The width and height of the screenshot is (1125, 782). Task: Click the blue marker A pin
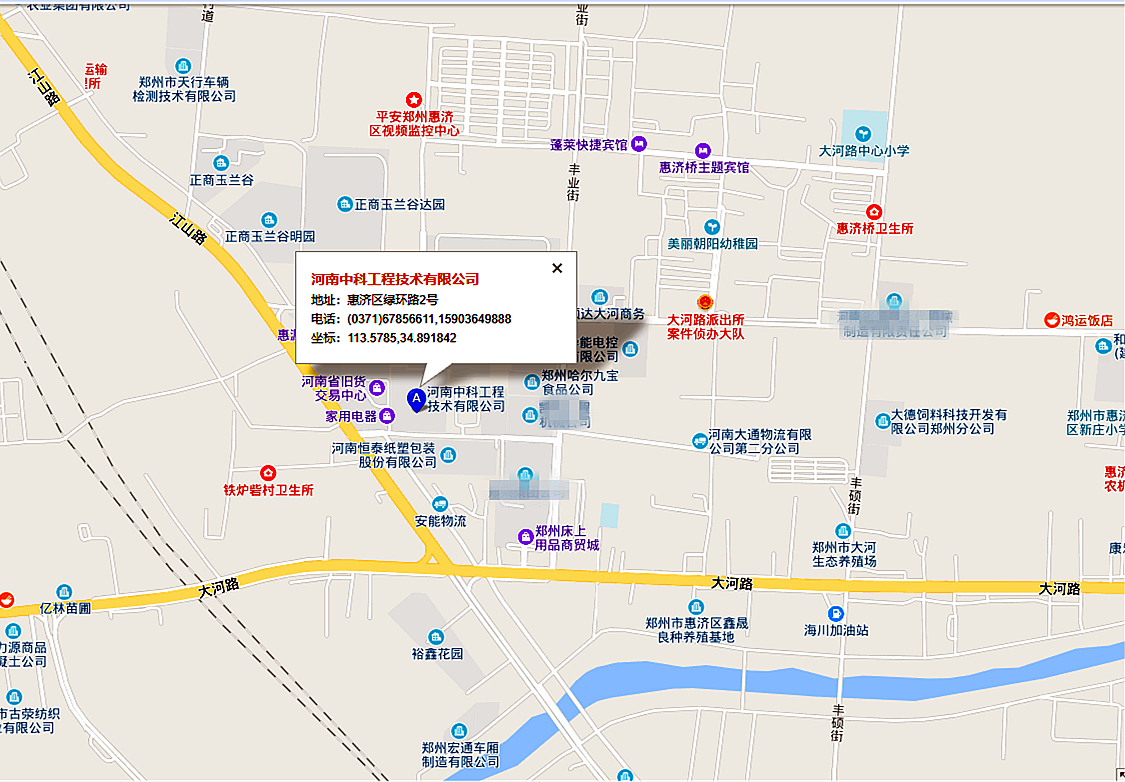click(416, 400)
